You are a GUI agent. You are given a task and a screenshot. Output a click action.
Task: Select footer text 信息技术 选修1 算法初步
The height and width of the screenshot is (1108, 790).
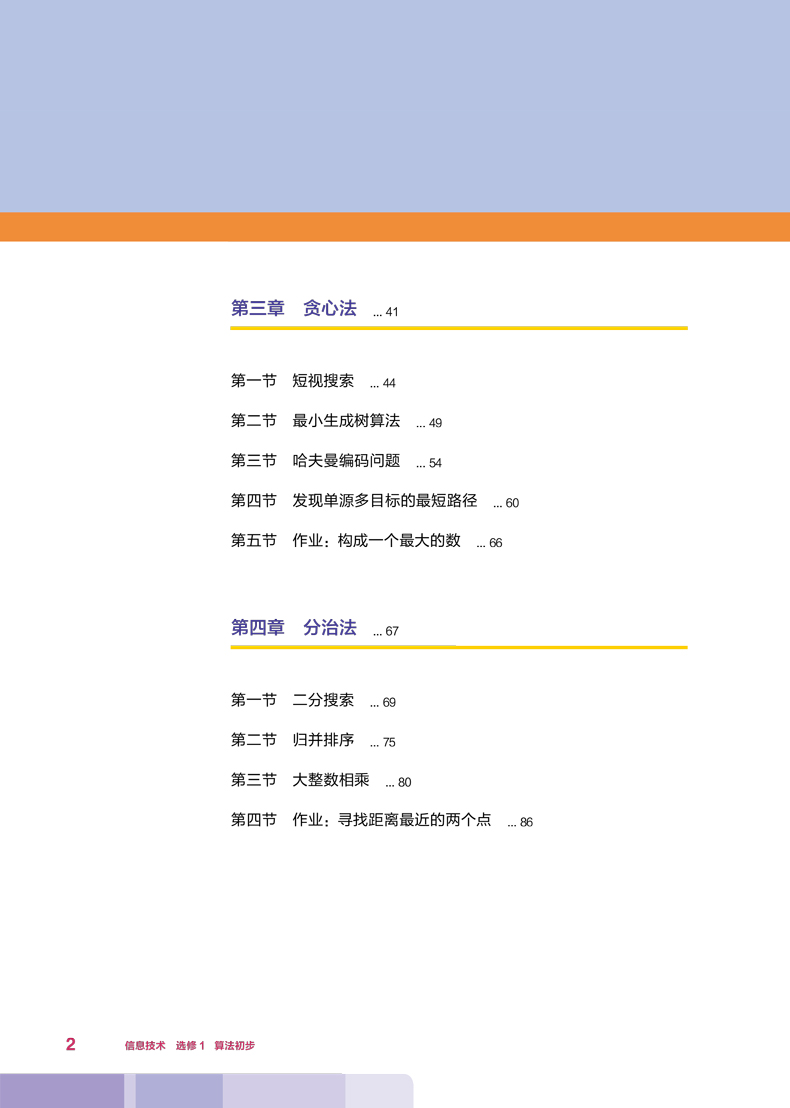click(x=189, y=1046)
